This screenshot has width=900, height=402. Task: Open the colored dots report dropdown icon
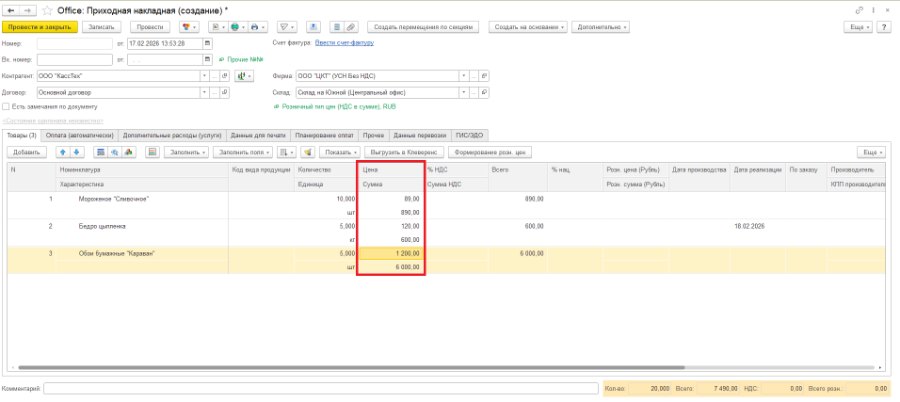(188, 27)
